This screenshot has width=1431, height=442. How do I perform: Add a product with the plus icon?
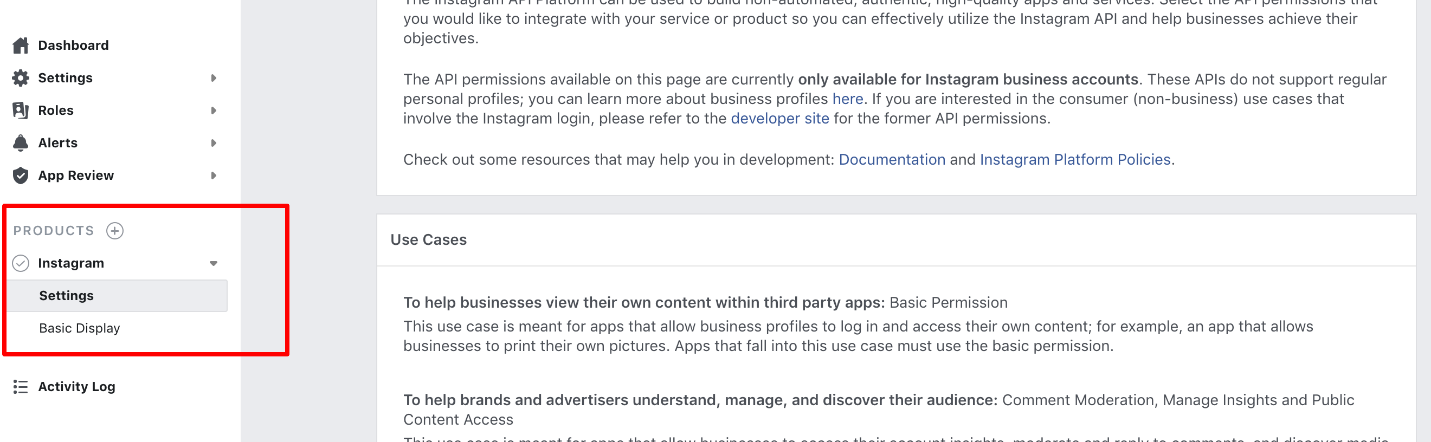115,231
